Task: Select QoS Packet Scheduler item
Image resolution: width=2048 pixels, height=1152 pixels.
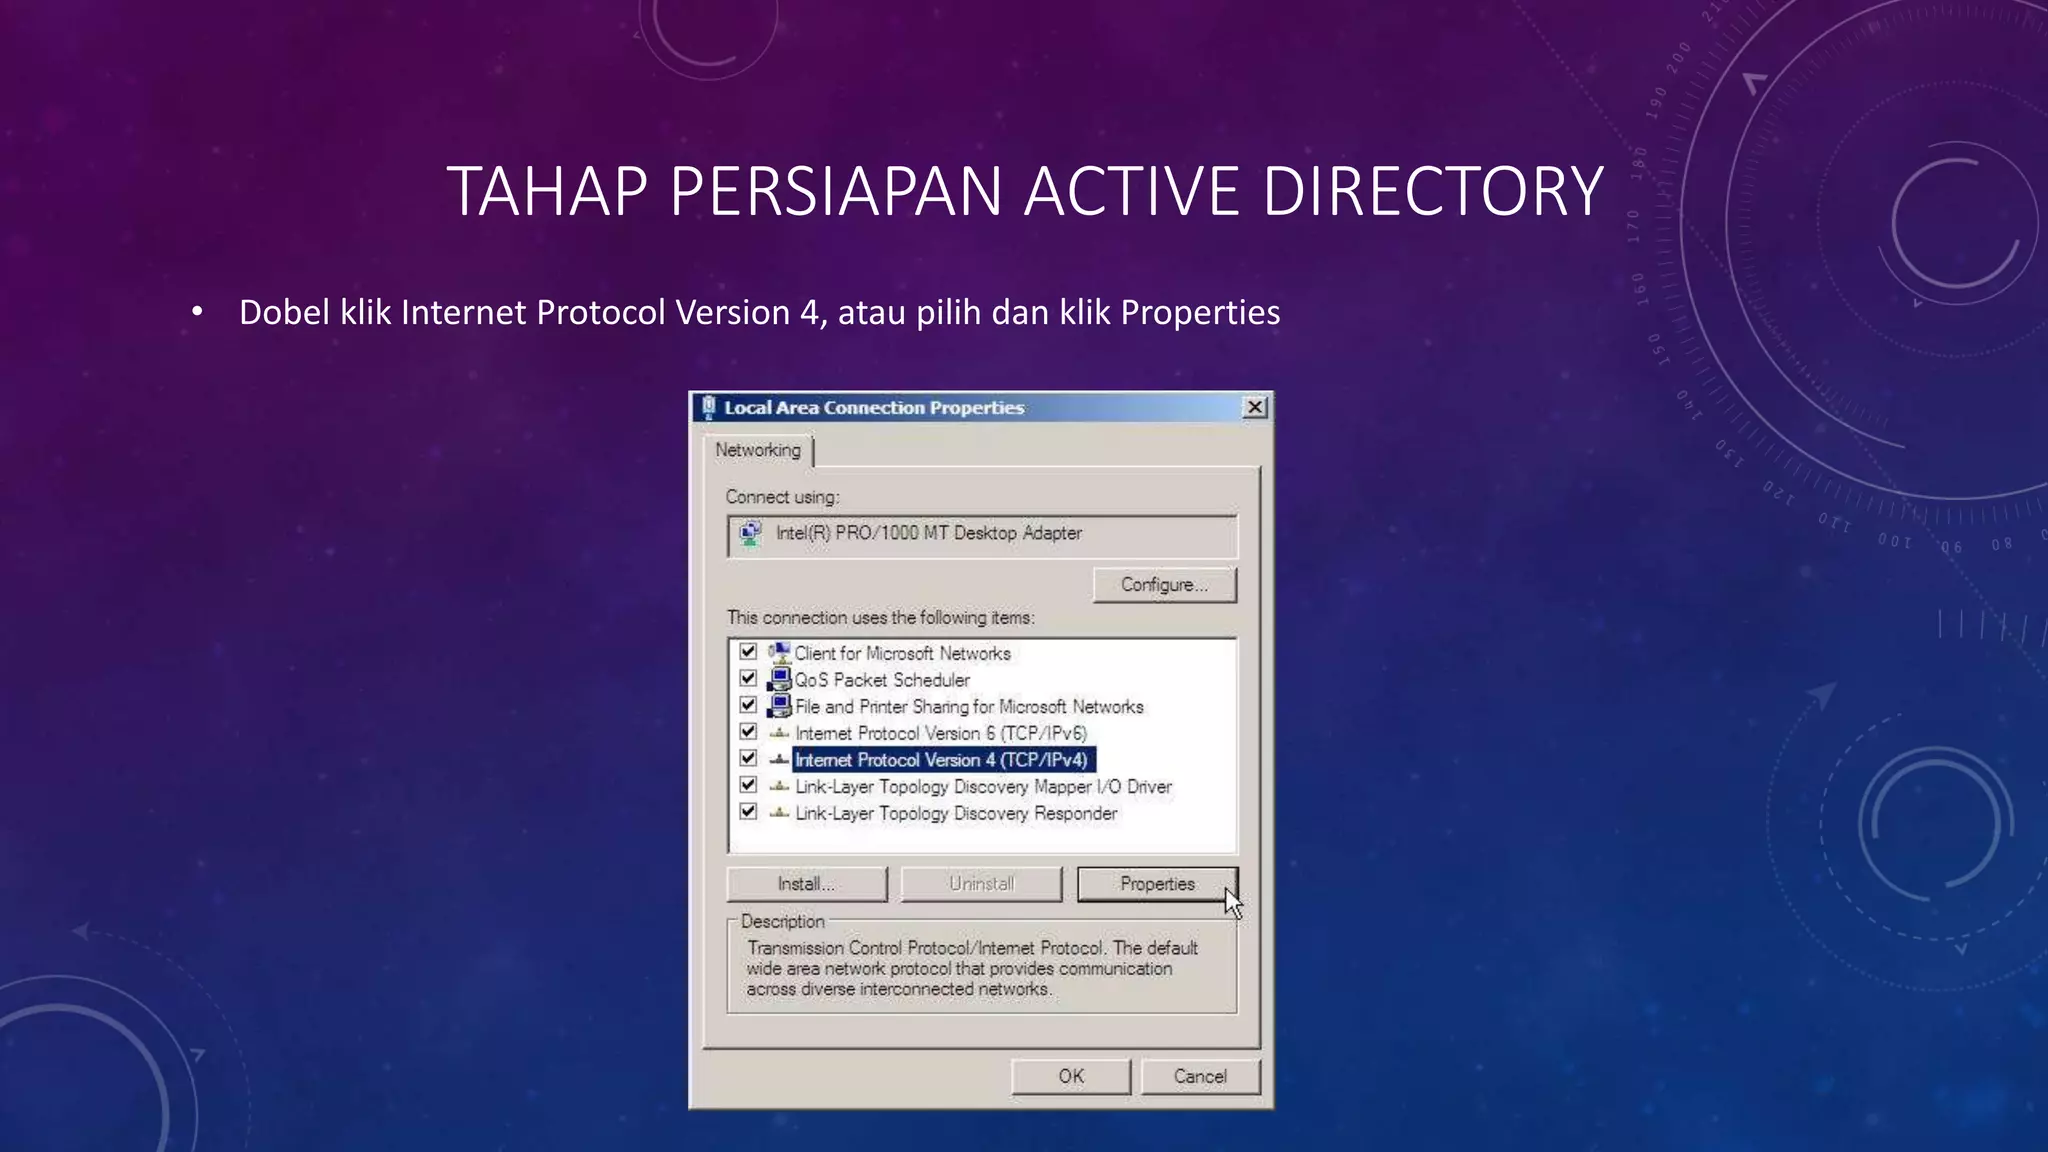Action: (882, 680)
